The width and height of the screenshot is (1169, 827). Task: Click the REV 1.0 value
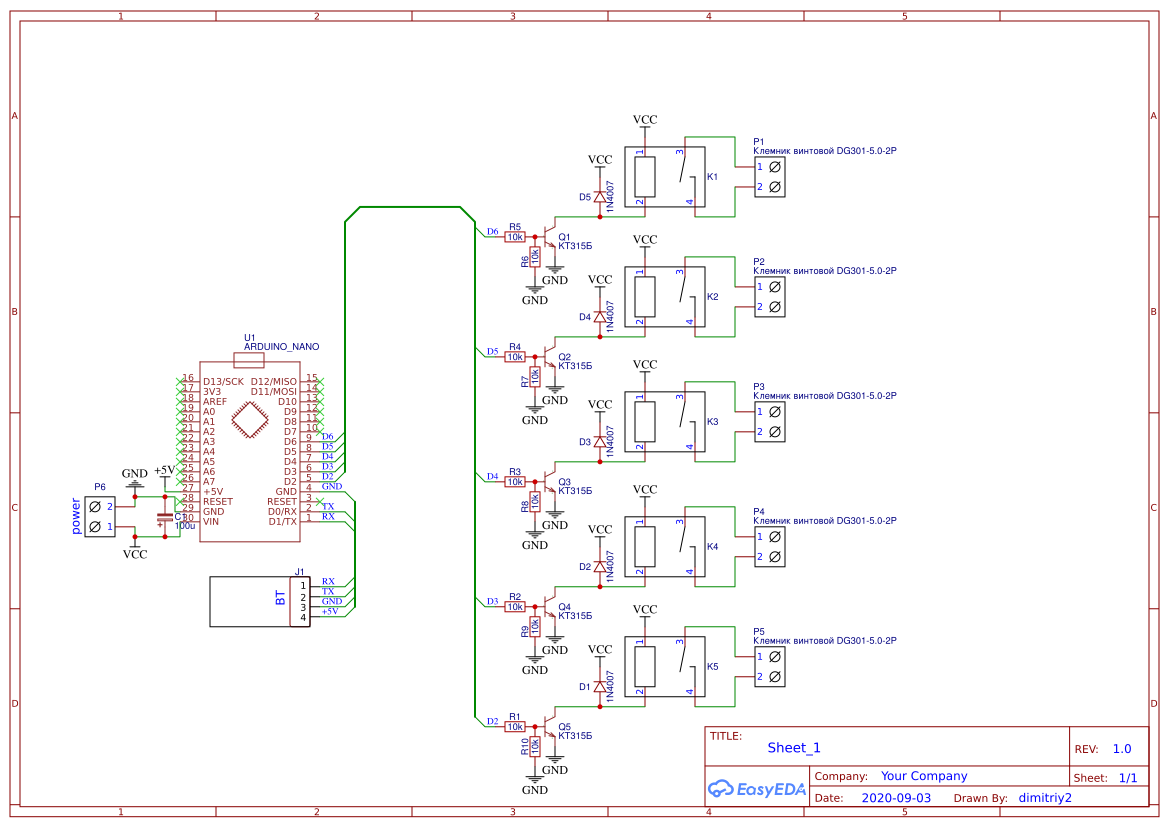[x=1122, y=747]
